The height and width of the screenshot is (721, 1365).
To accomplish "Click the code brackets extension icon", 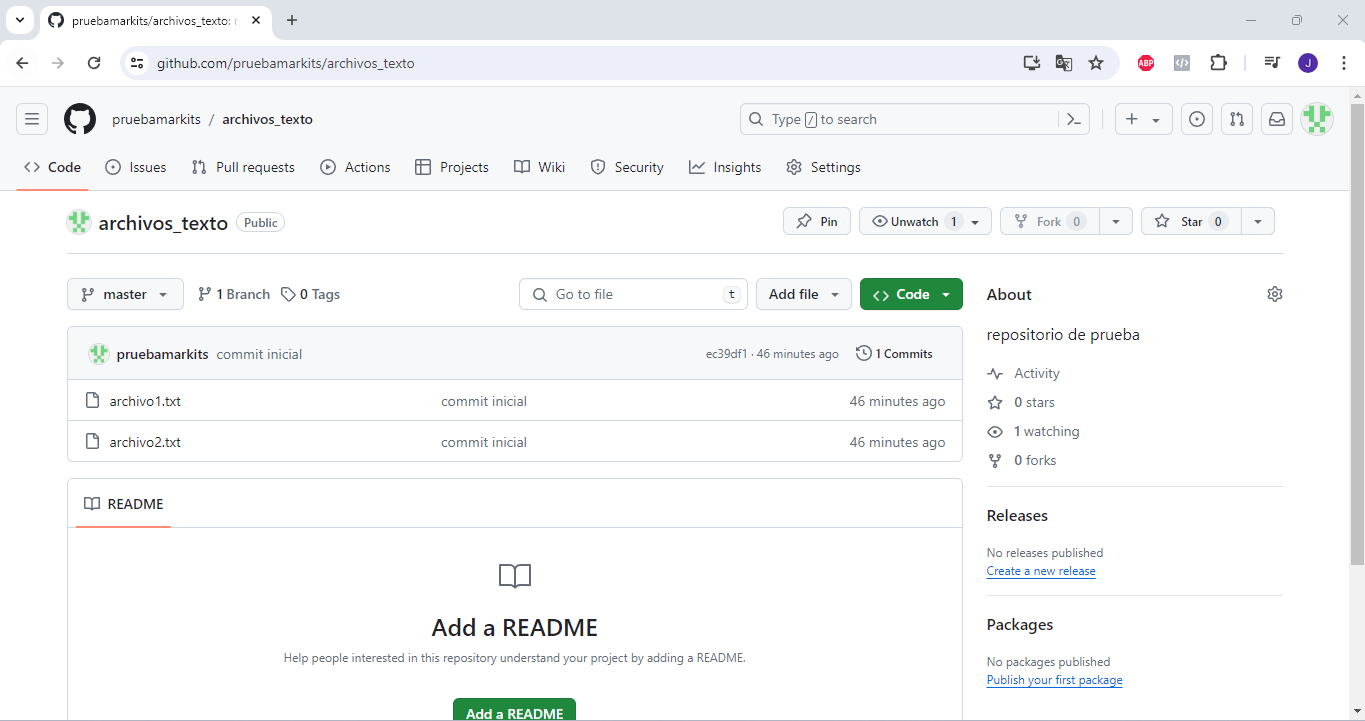I will click(x=1182, y=63).
